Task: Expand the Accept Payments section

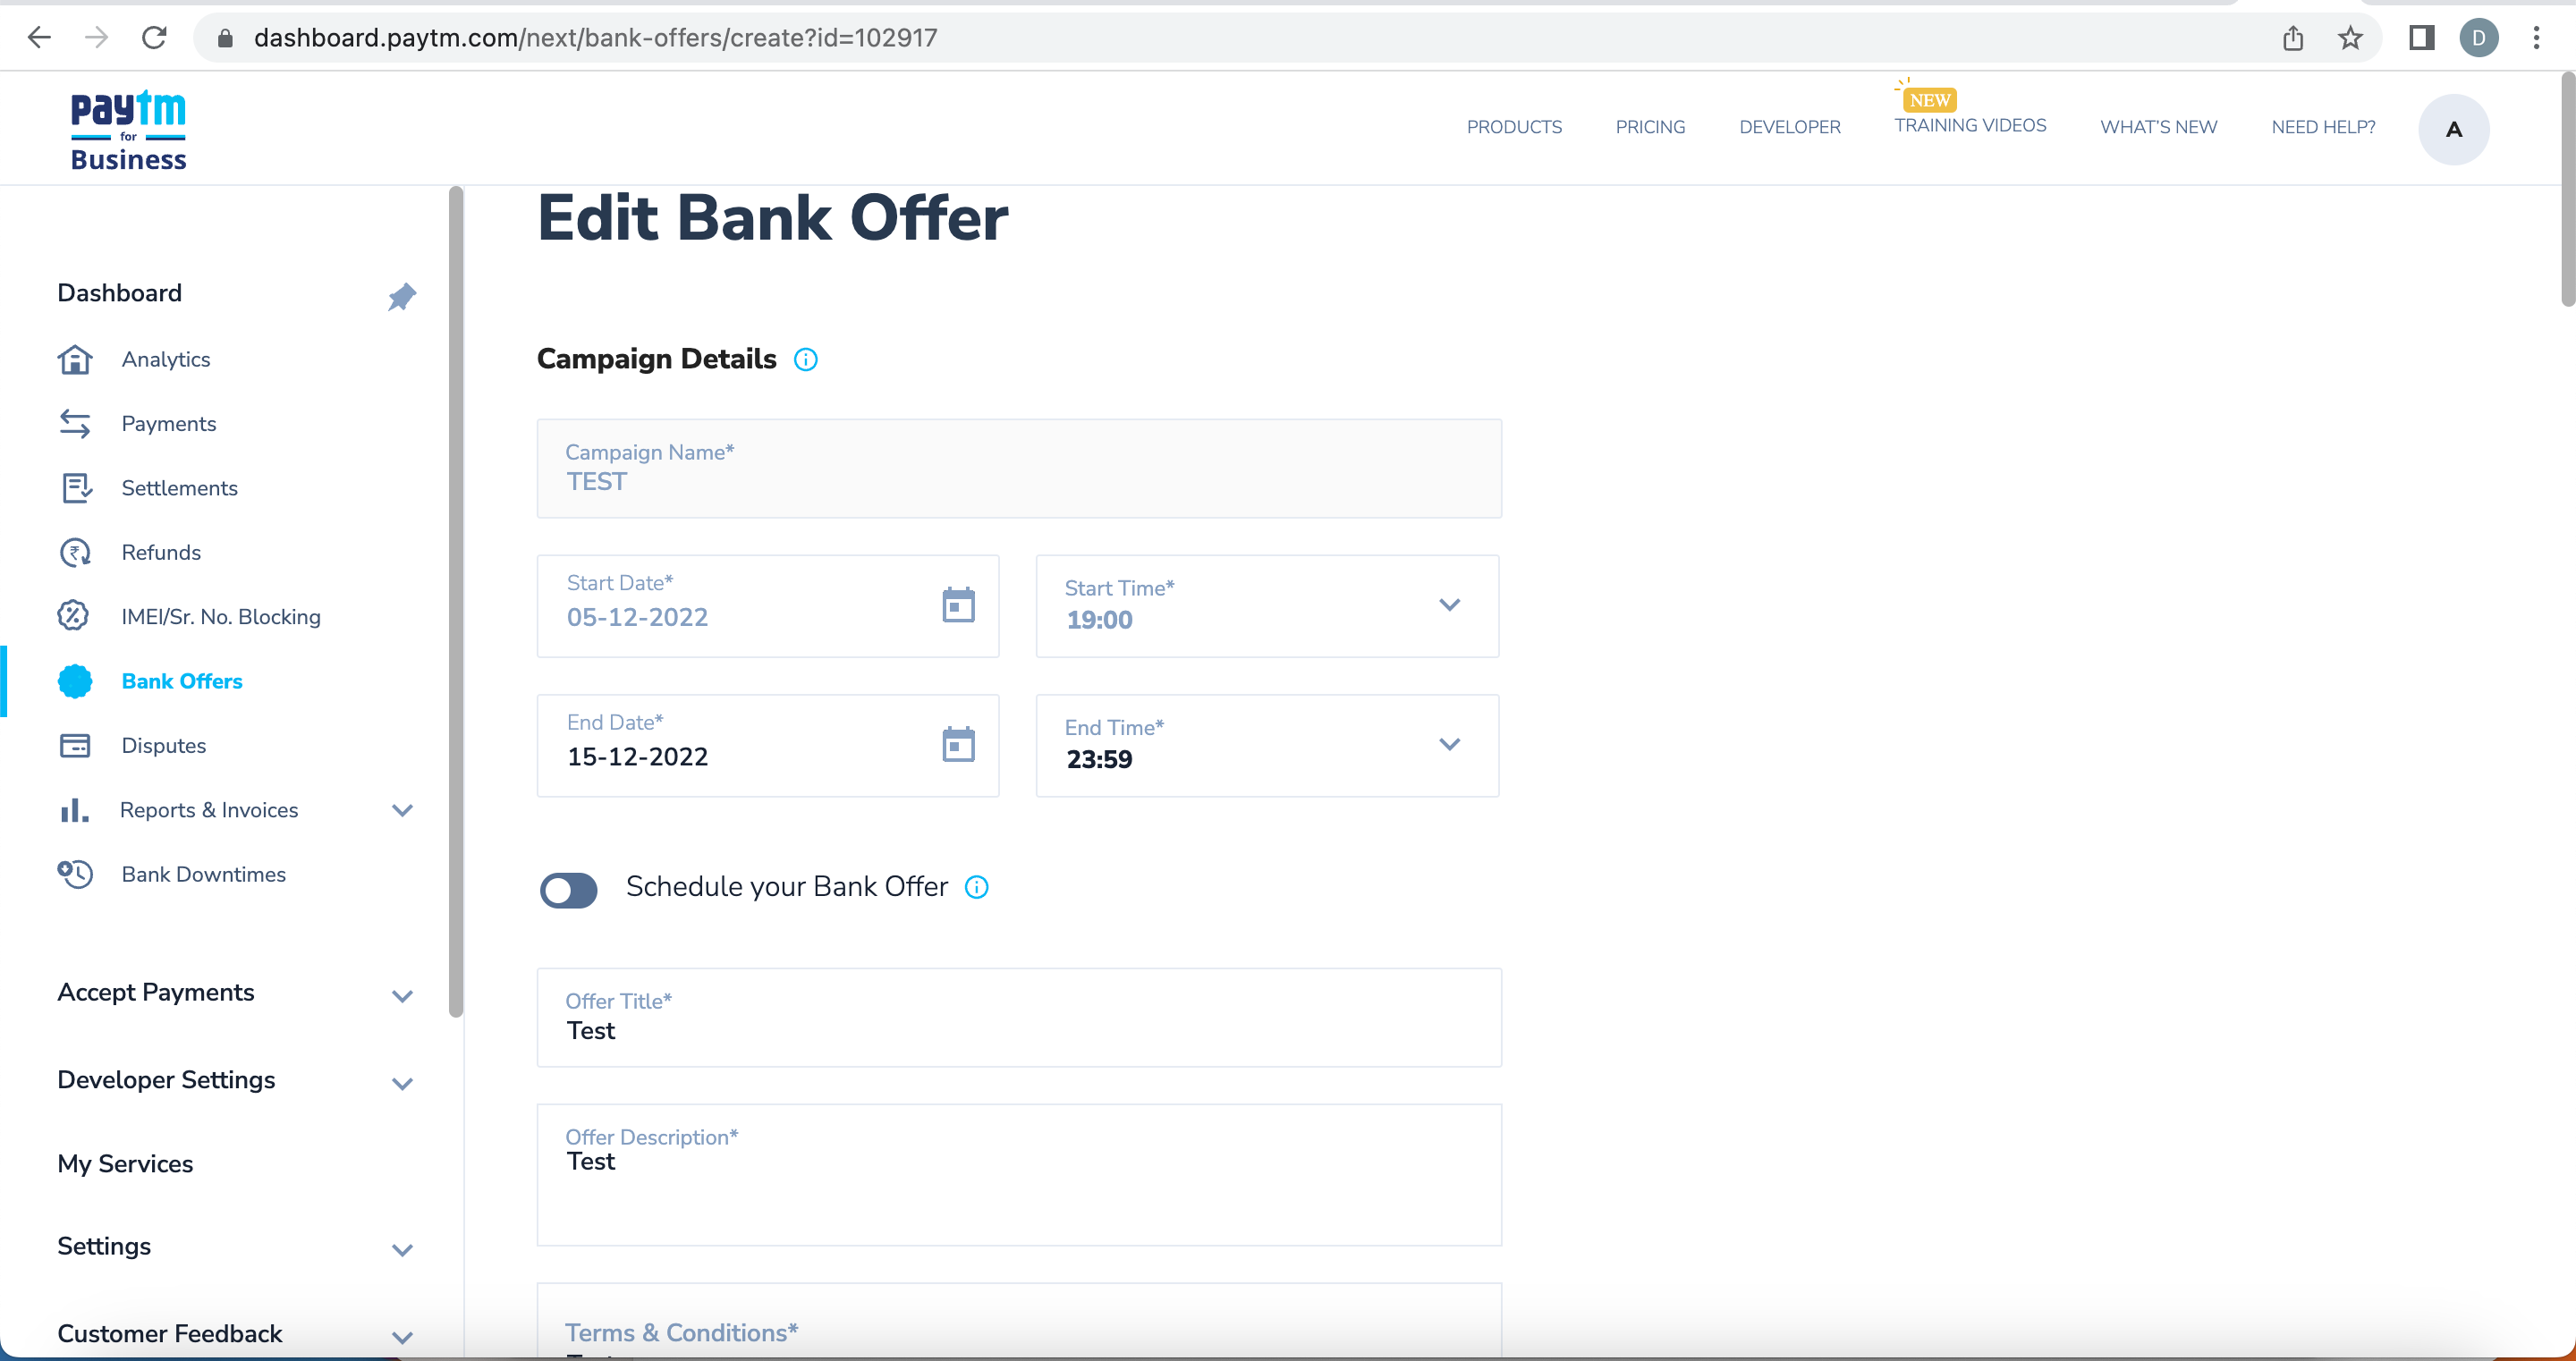Action: pyautogui.click(x=402, y=995)
